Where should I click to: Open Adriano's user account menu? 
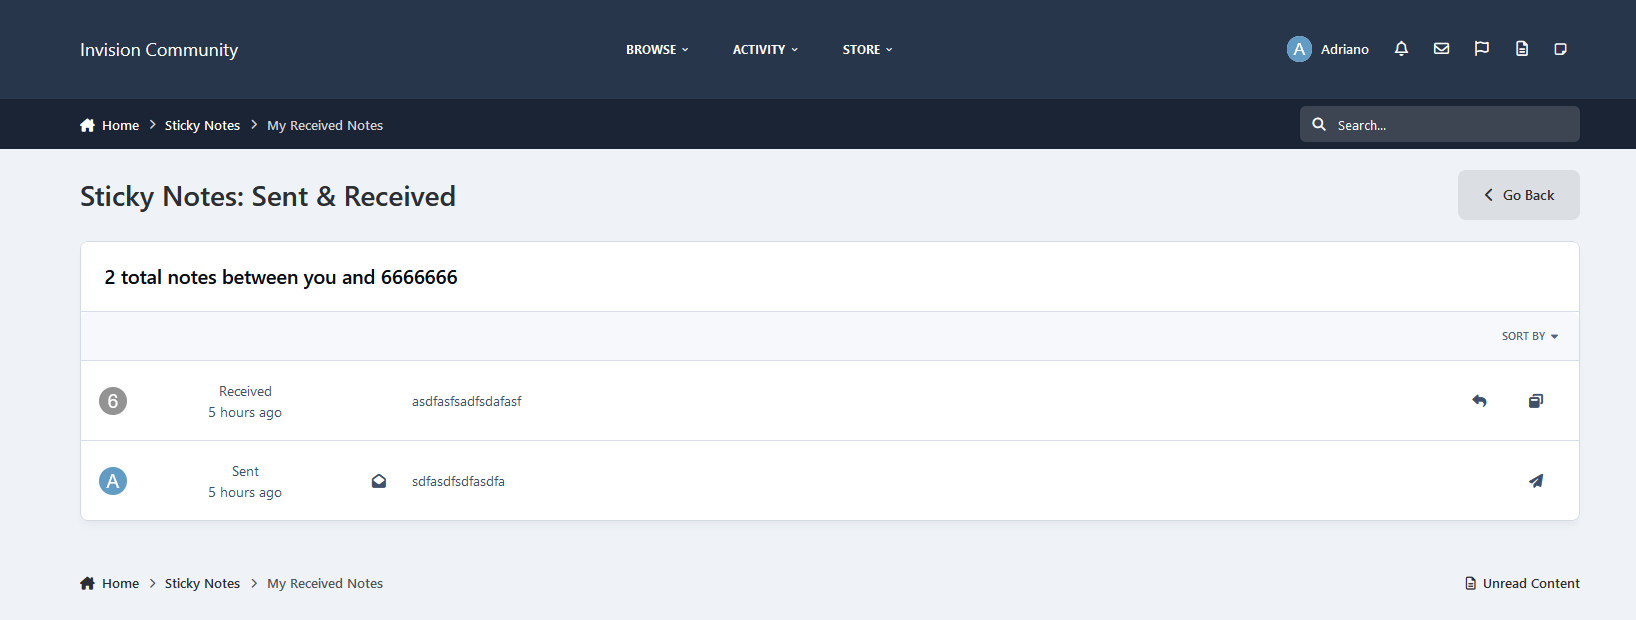1328,49
